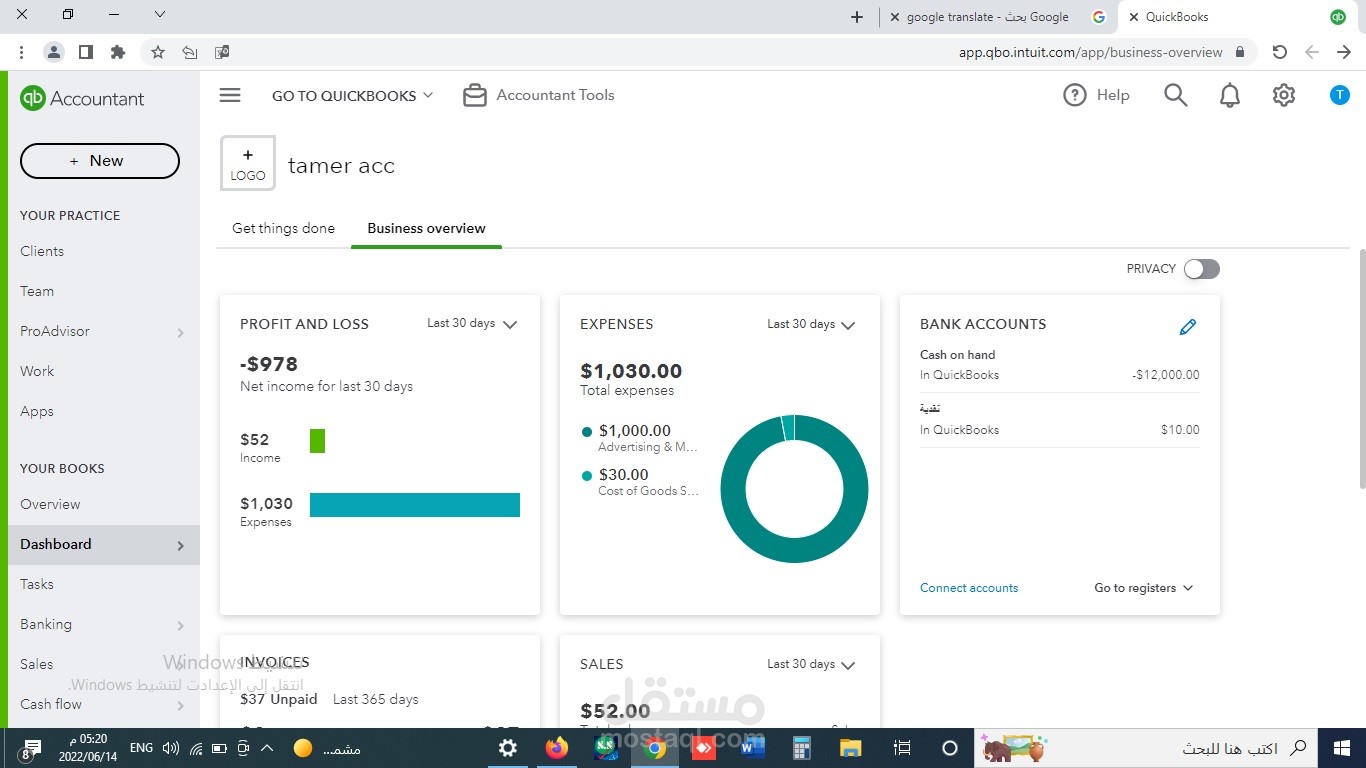Add a company logo placeholder

pos(248,163)
